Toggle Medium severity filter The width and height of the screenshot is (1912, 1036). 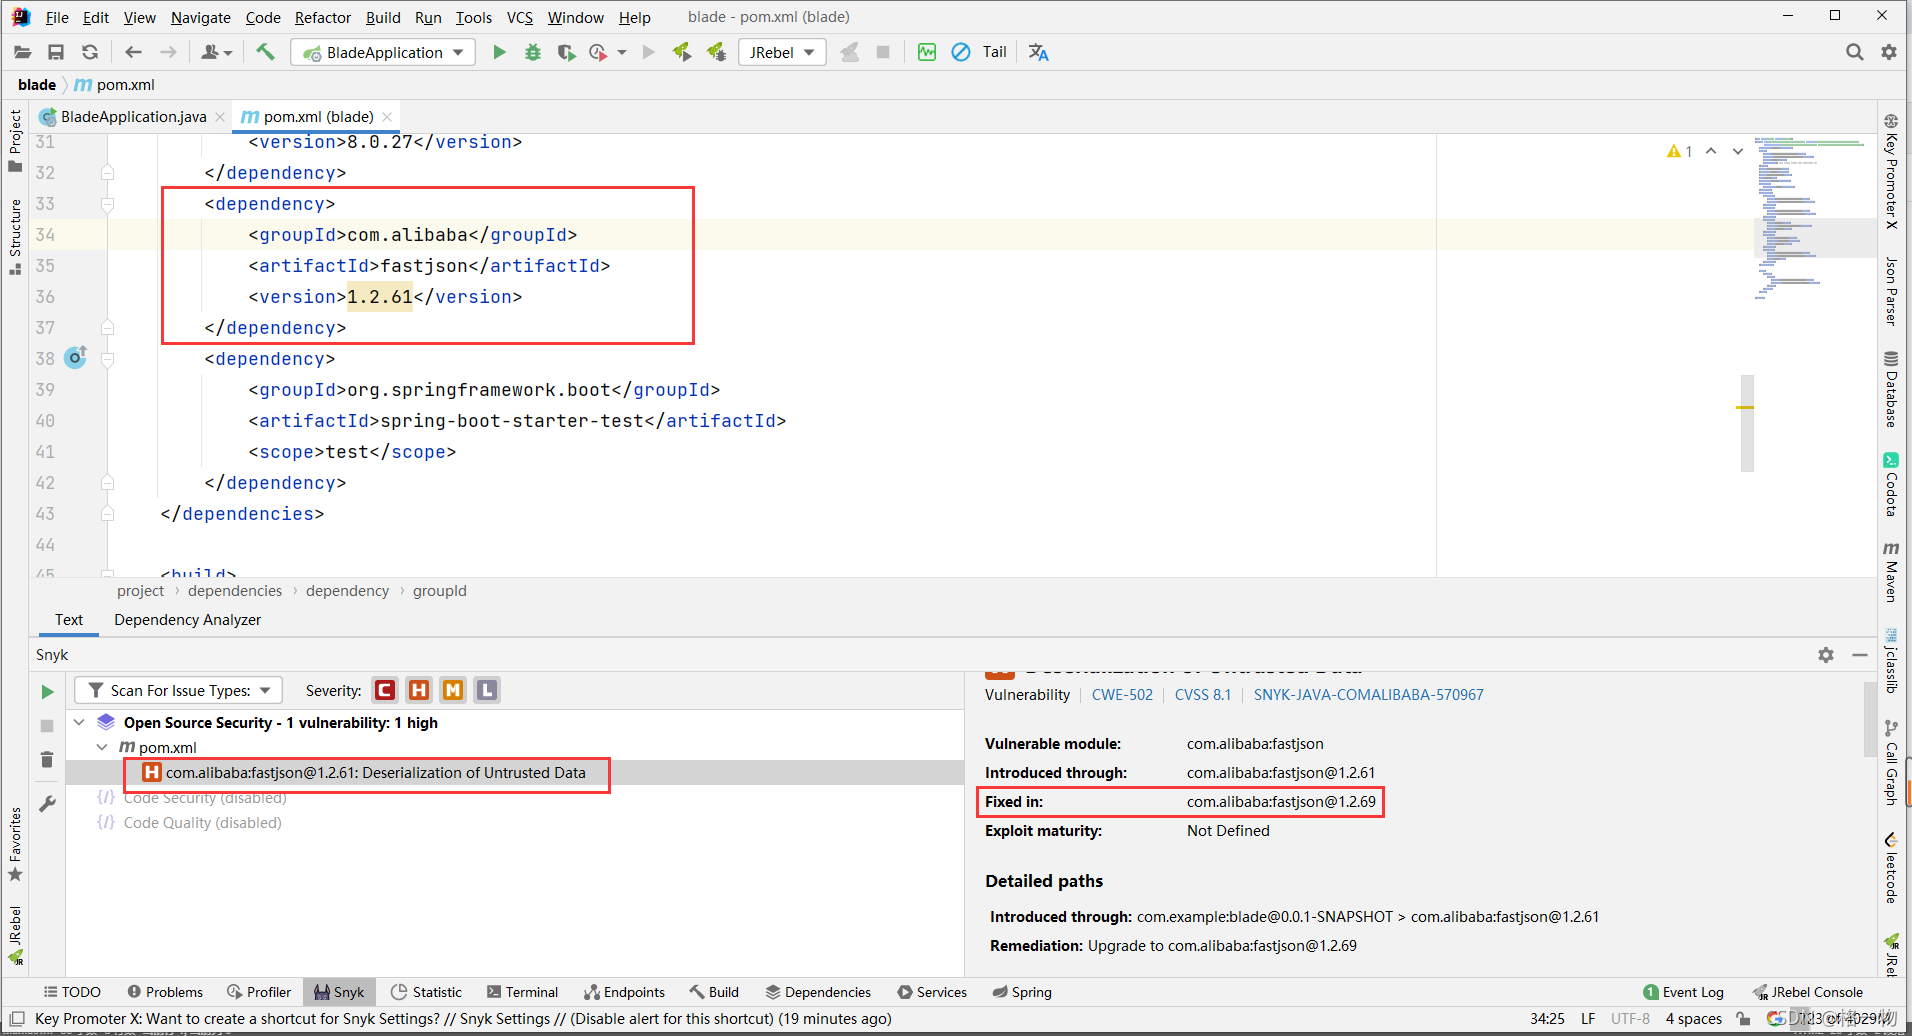point(453,690)
